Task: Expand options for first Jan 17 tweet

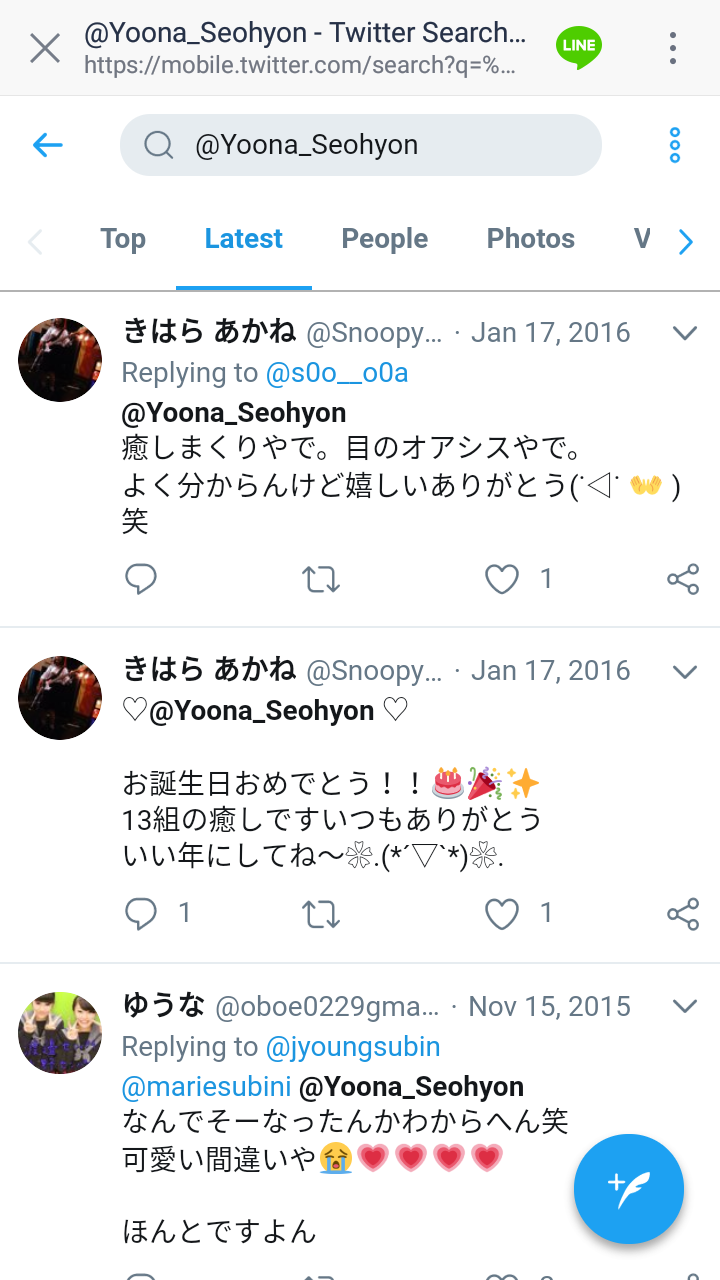Action: [685, 333]
